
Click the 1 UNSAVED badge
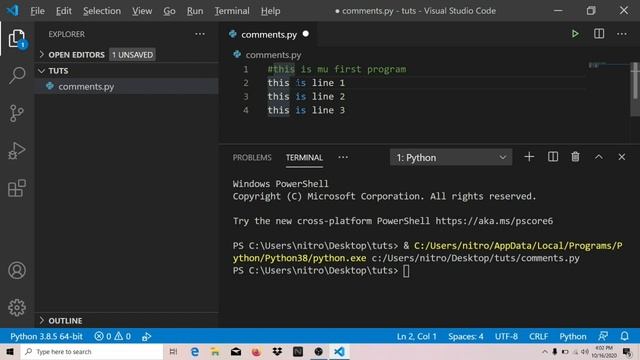132,54
